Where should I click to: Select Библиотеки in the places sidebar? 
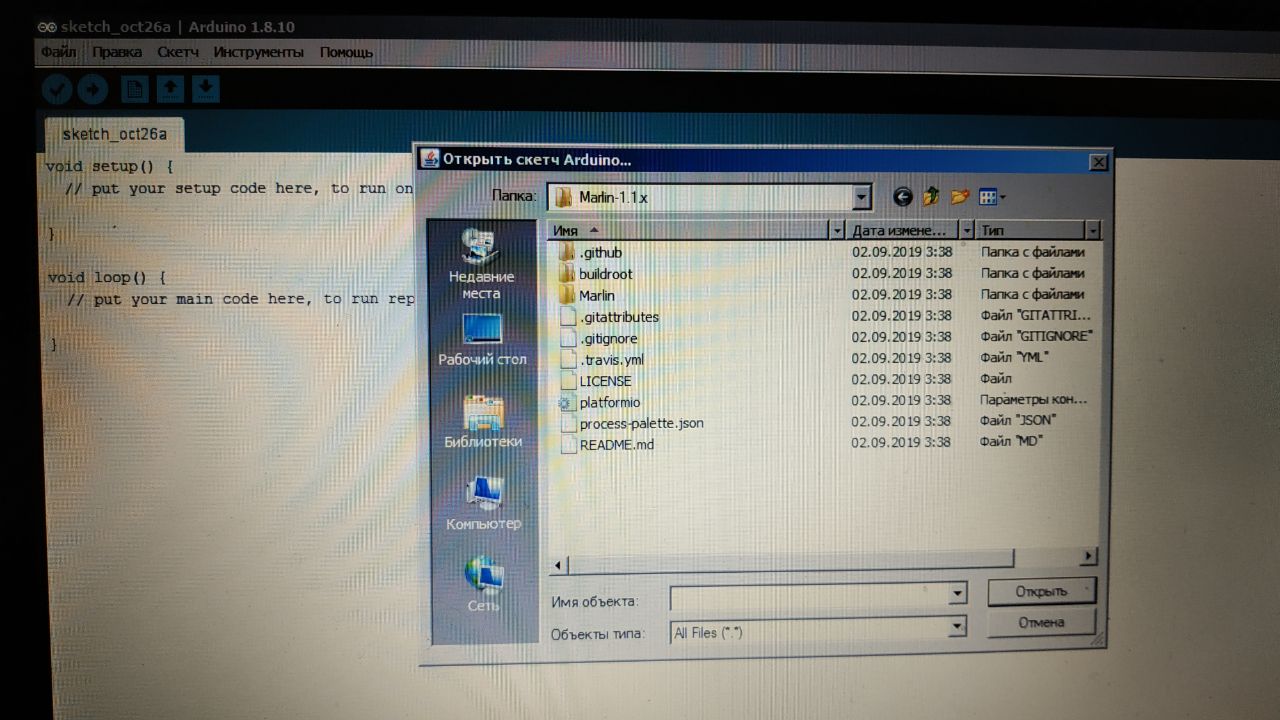pyautogui.click(x=483, y=421)
